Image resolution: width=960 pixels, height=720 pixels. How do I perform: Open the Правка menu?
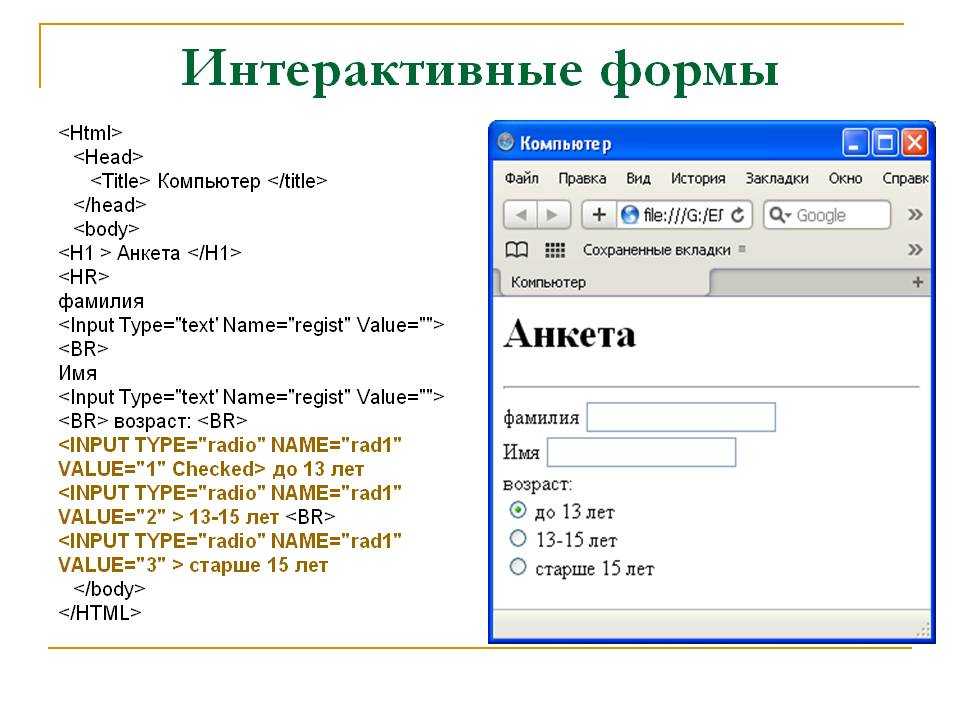pos(582,178)
